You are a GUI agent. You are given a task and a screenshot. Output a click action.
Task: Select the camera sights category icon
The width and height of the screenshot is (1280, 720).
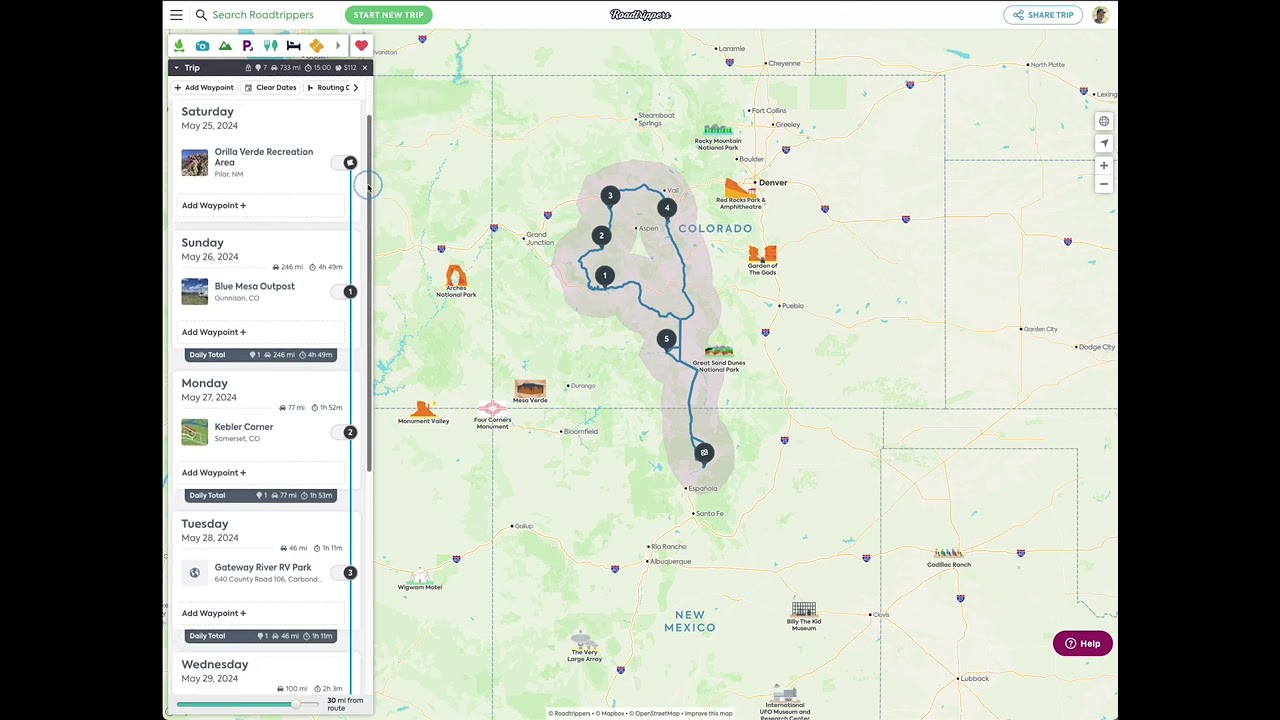click(202, 46)
